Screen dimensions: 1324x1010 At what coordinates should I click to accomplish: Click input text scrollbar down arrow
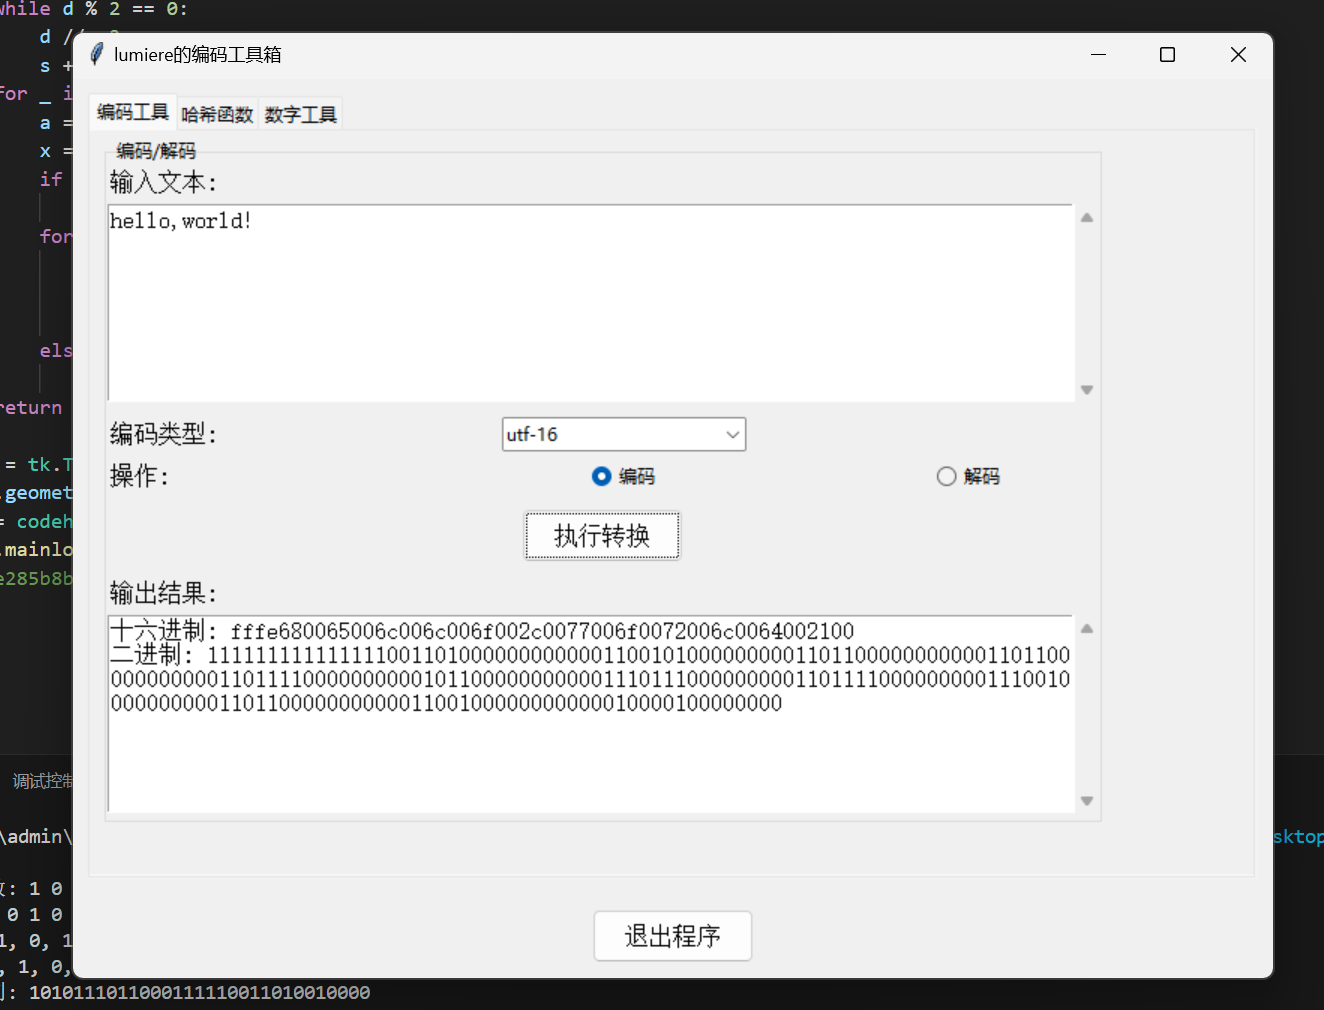tap(1087, 390)
